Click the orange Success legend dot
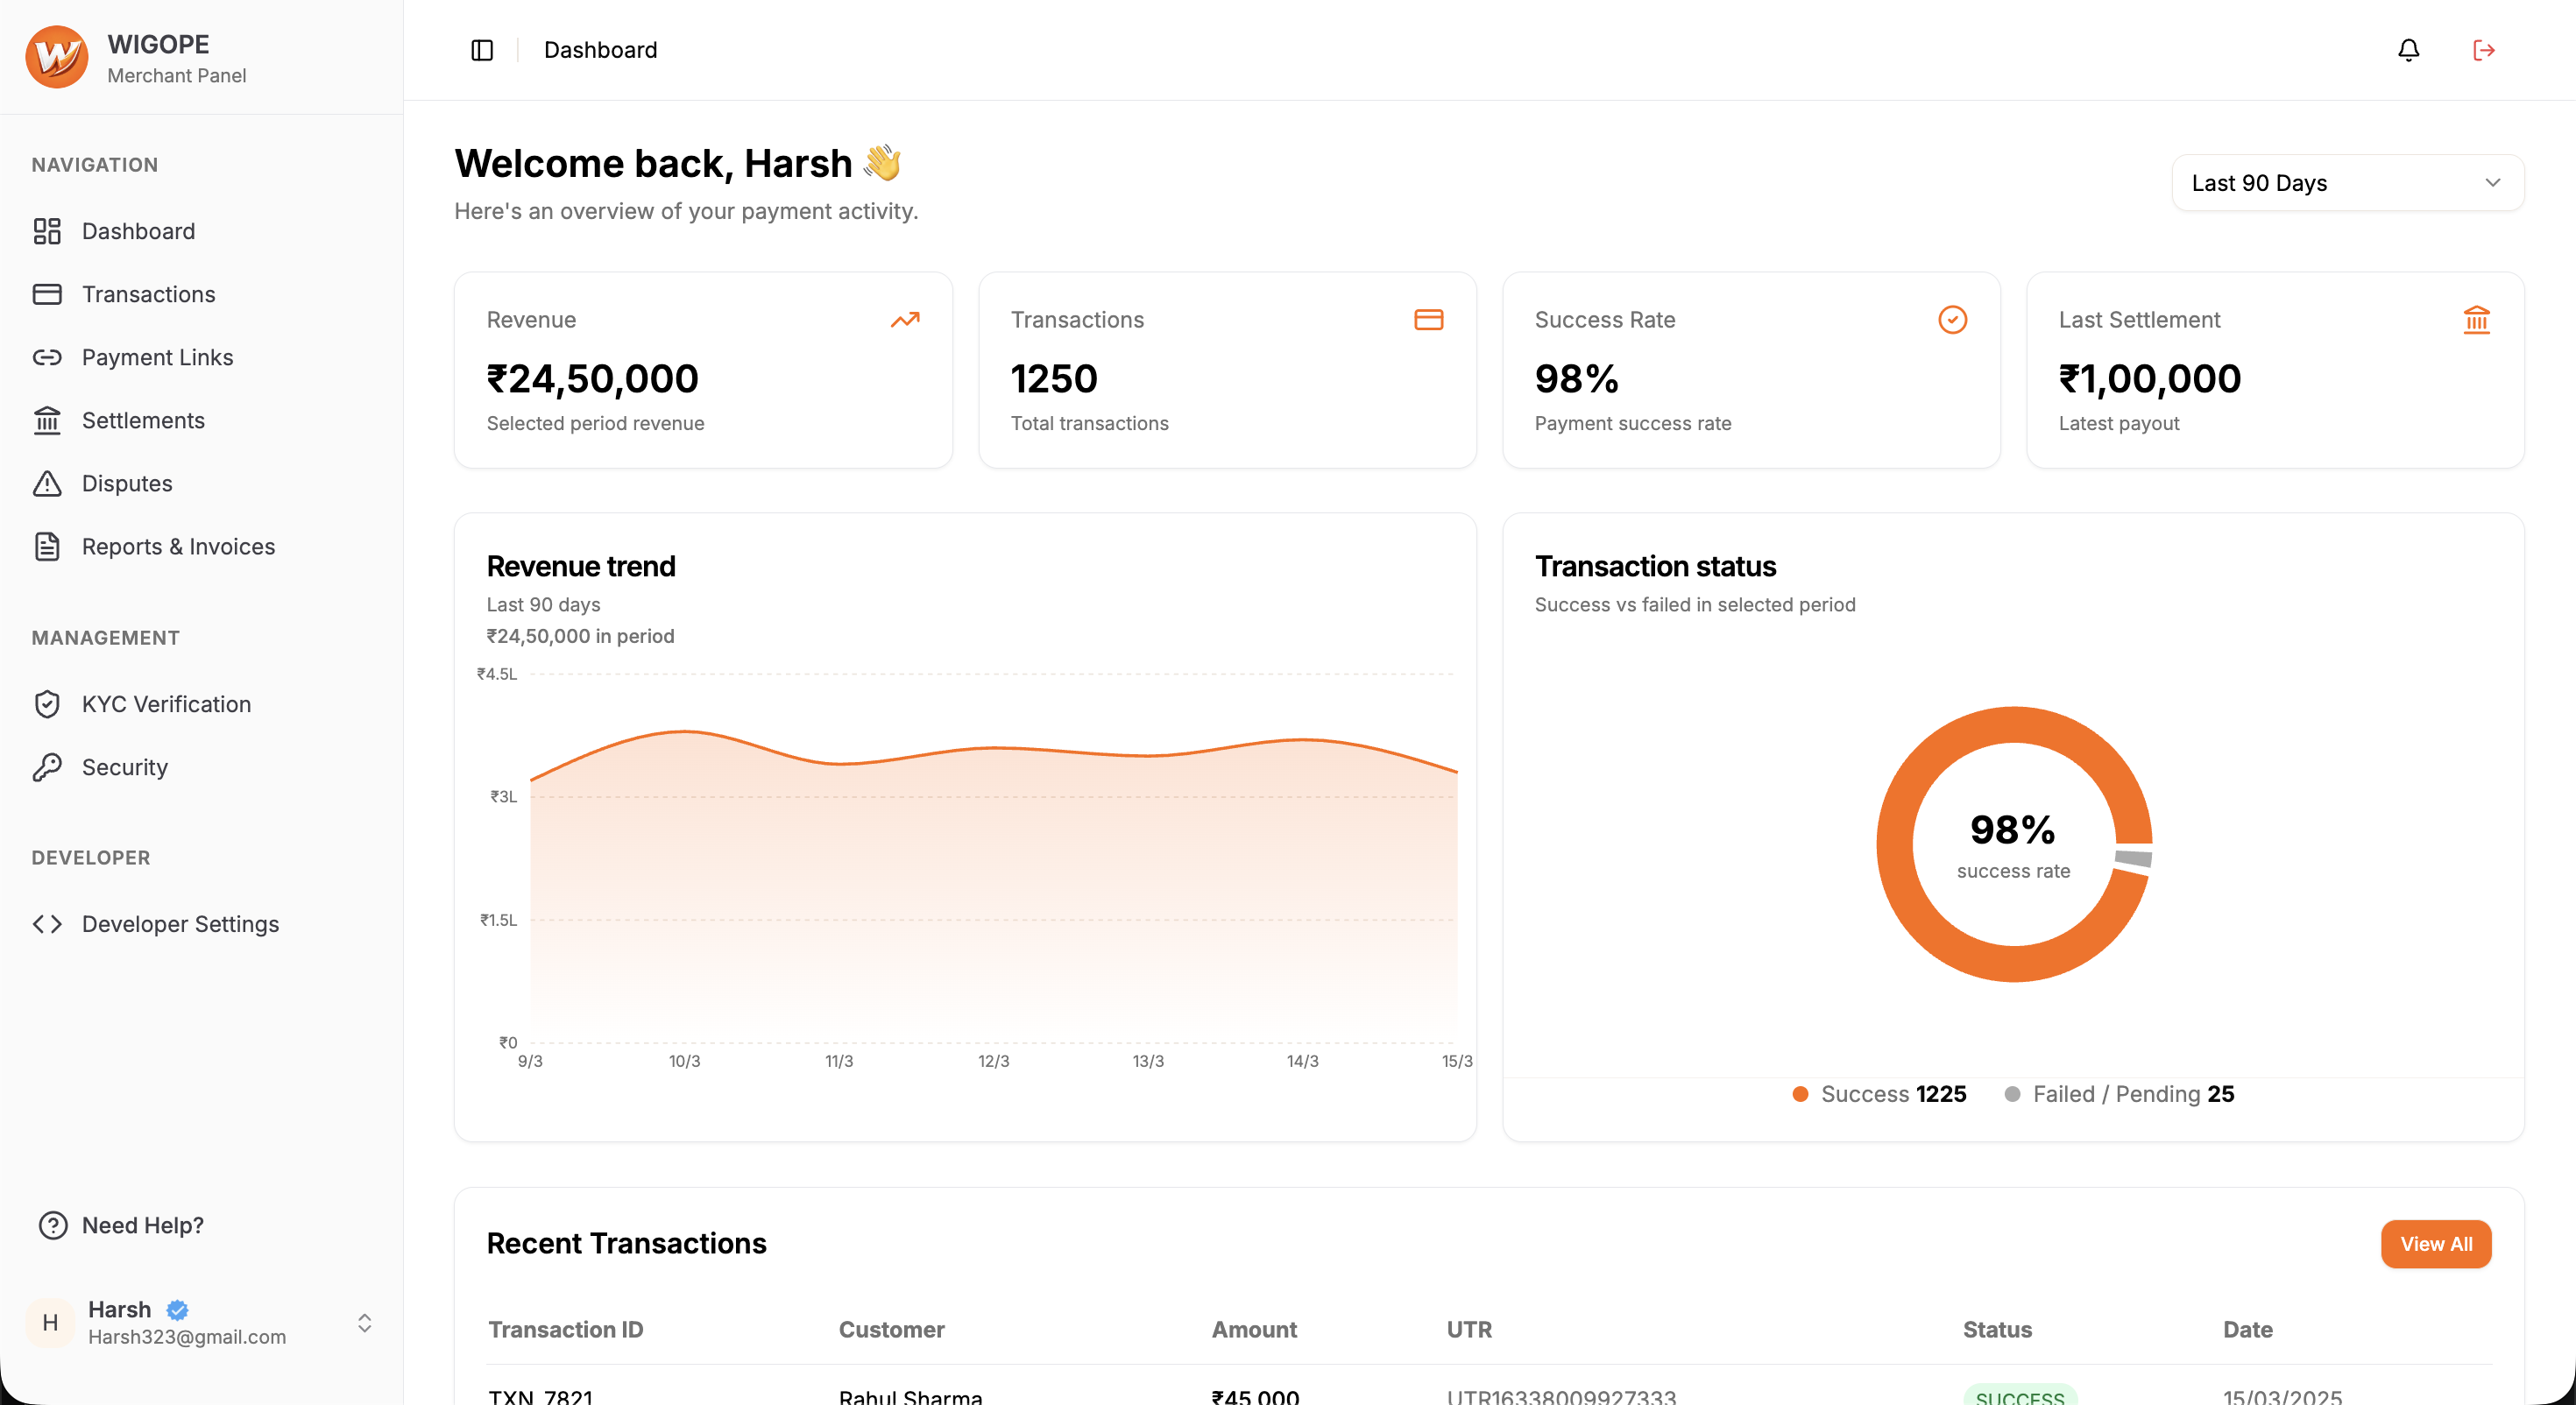 1800,1094
